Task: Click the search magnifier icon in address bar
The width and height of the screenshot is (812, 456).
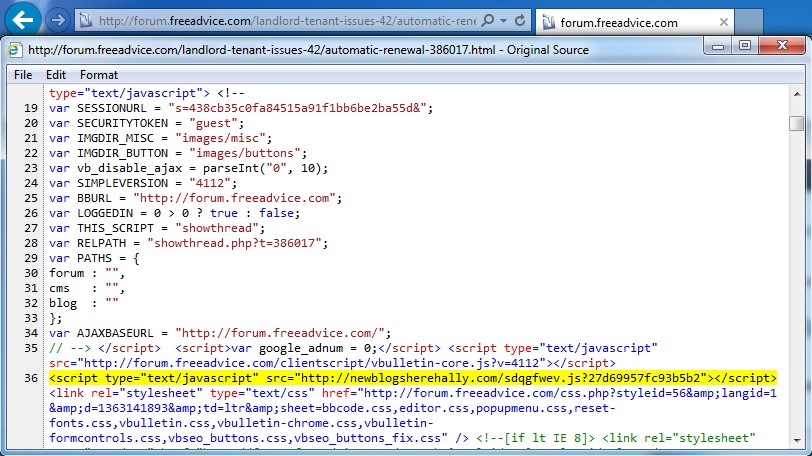Action: pos(487,20)
